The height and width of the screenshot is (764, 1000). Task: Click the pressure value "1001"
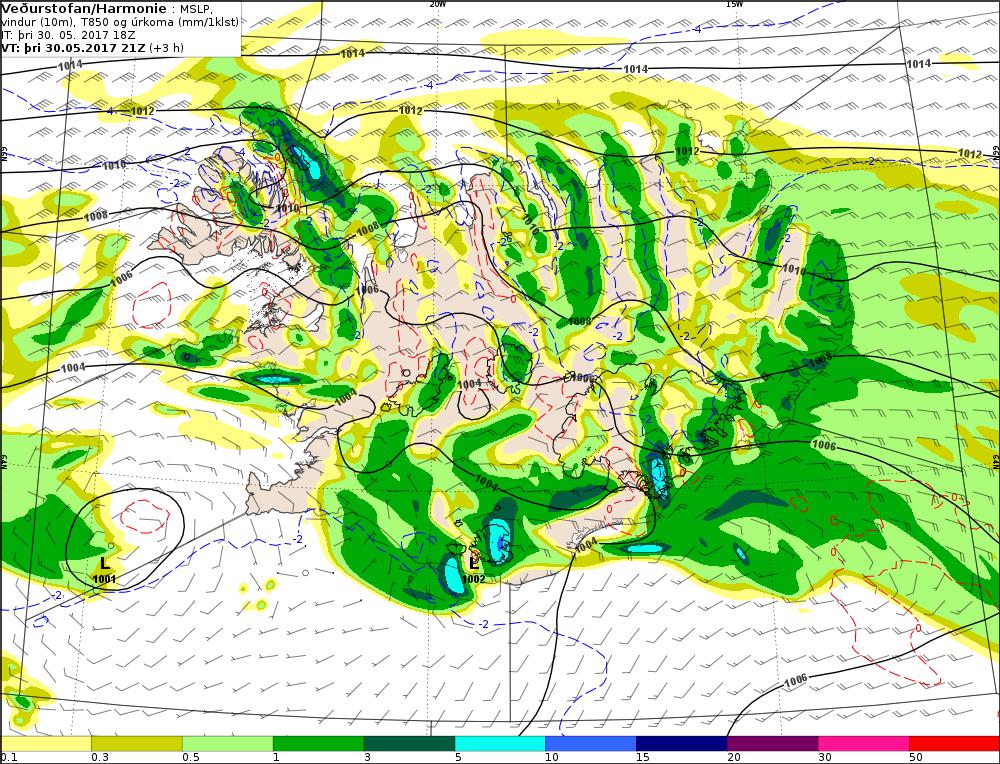[x=104, y=579]
